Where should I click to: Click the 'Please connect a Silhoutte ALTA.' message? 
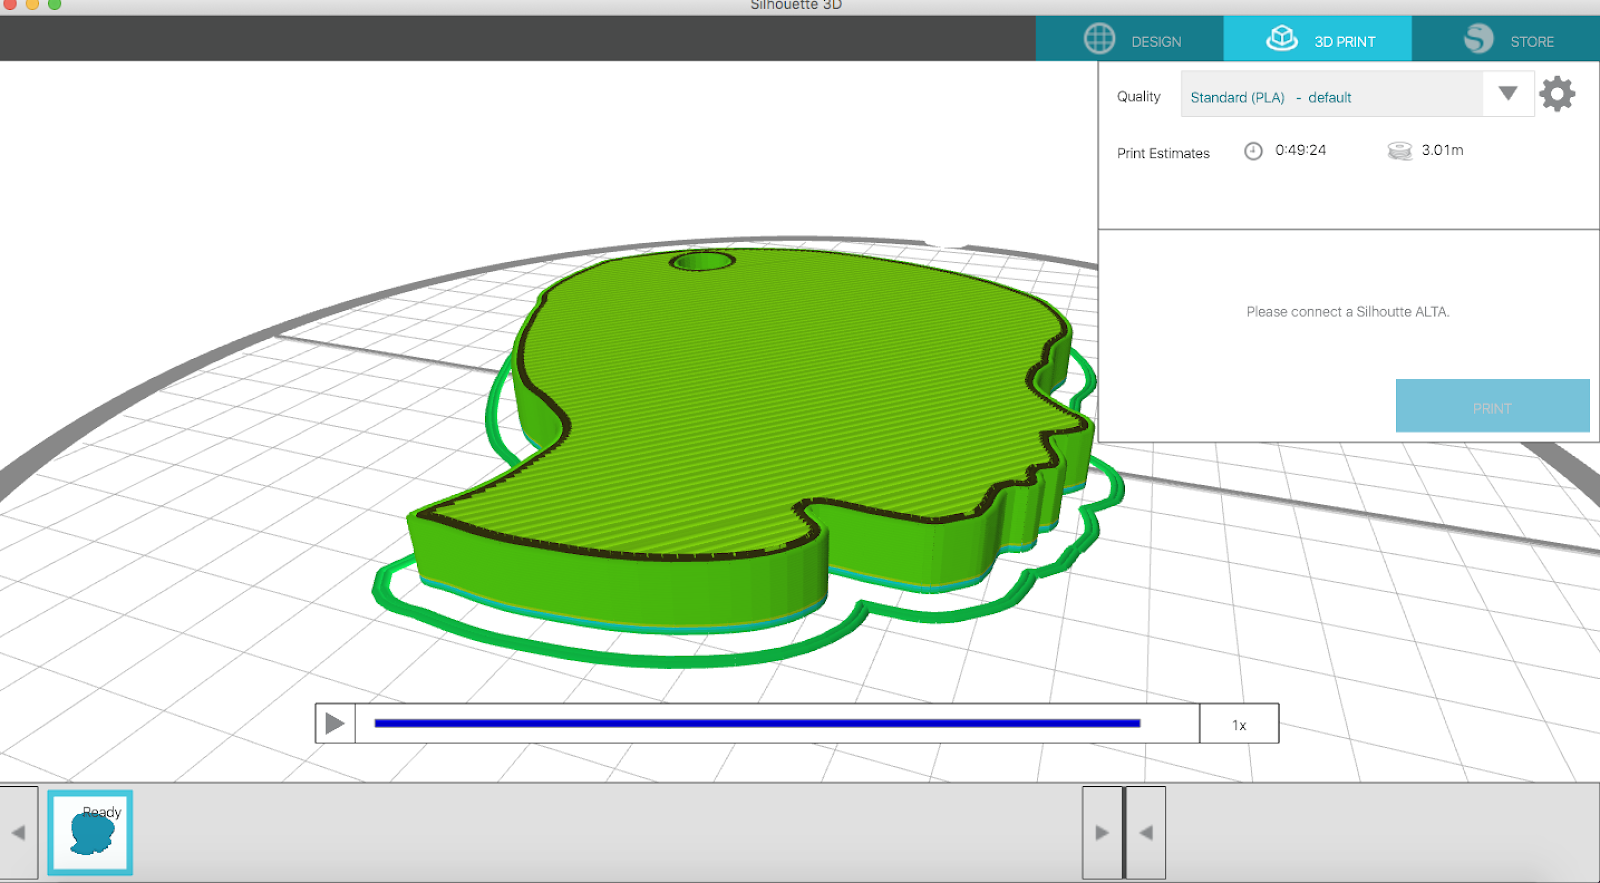point(1347,312)
